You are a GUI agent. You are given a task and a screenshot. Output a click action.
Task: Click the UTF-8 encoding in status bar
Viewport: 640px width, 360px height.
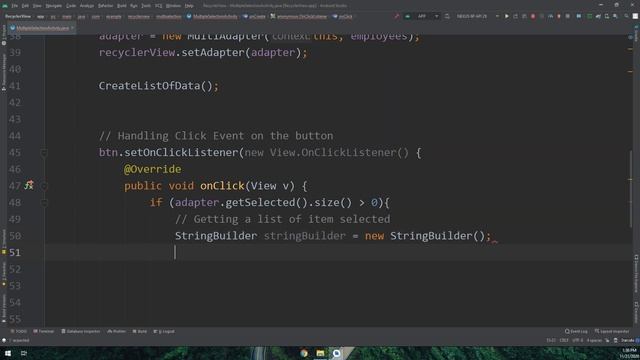point(578,340)
